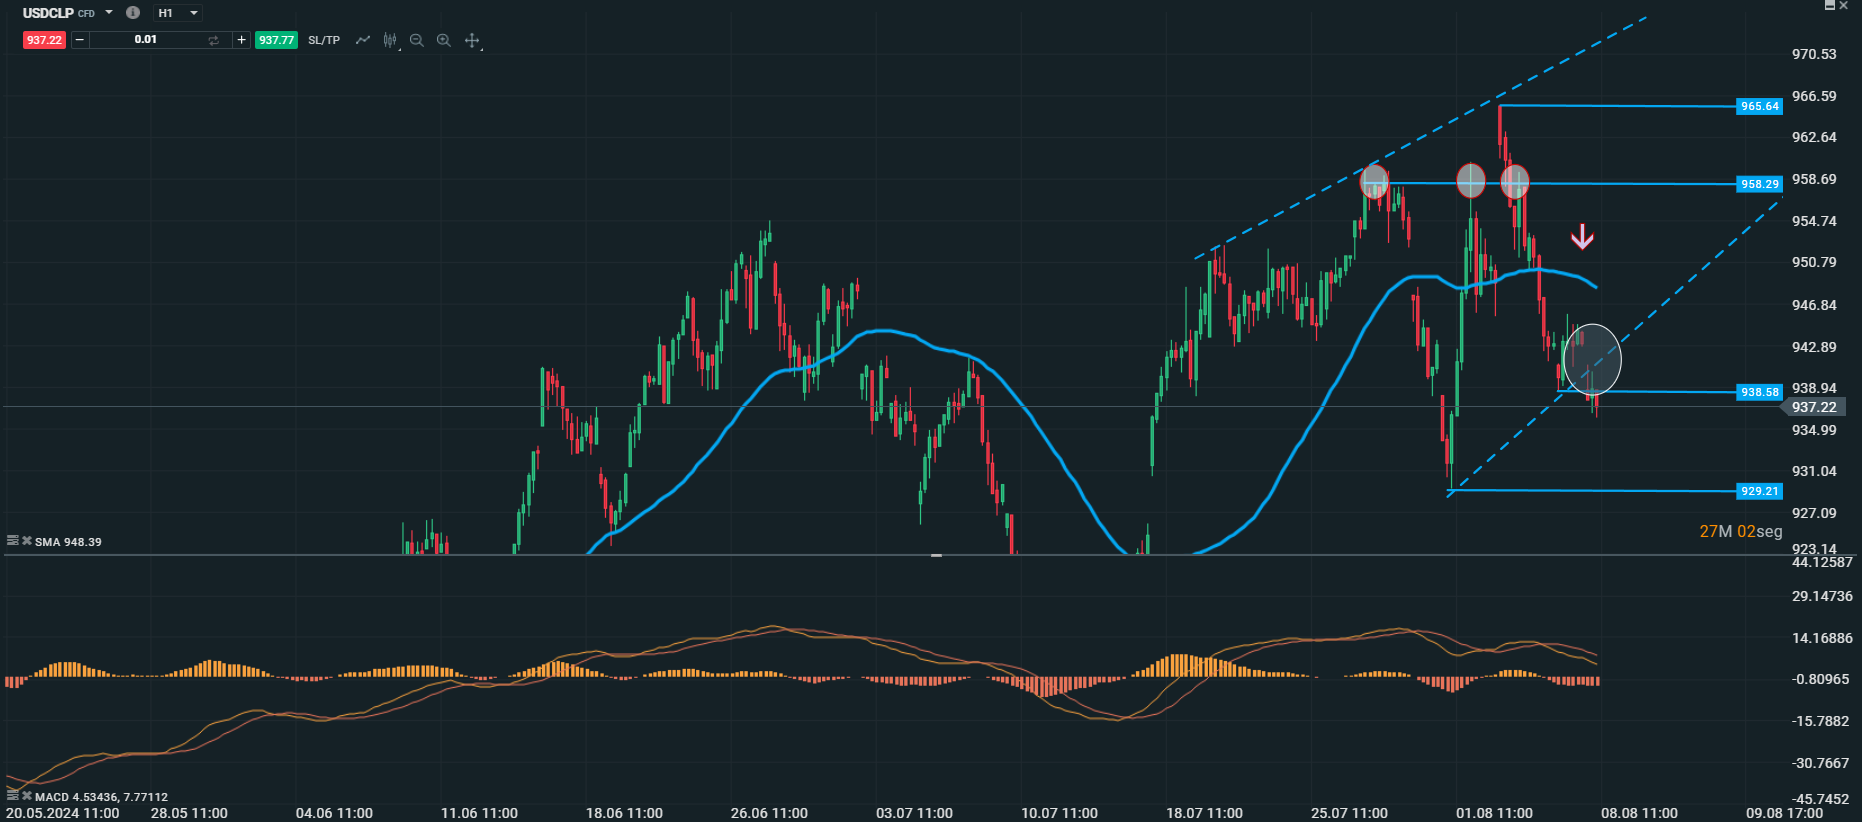This screenshot has height=822, width=1862.
Task: Select the 965.64 horizontal line price label
Action: pyautogui.click(x=1759, y=106)
